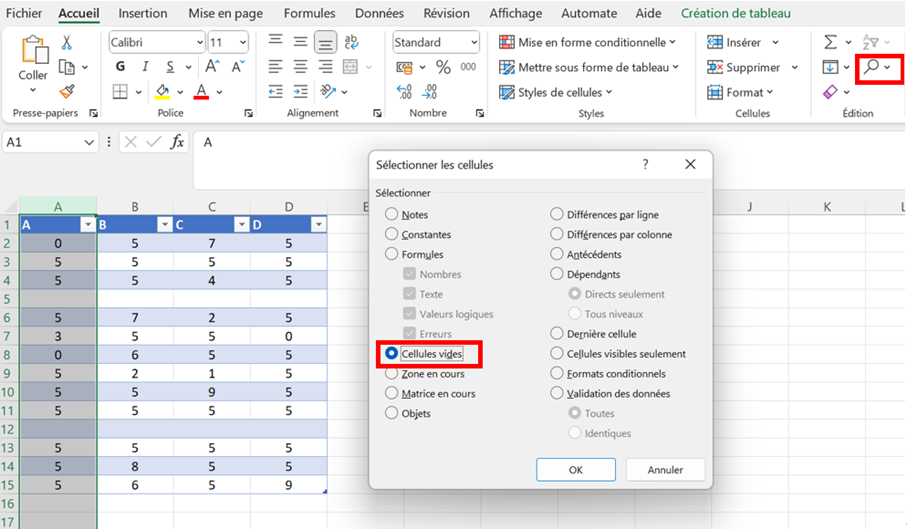Open the Standard number format dropdown
This screenshot has width=907, height=529.
[x=474, y=42]
